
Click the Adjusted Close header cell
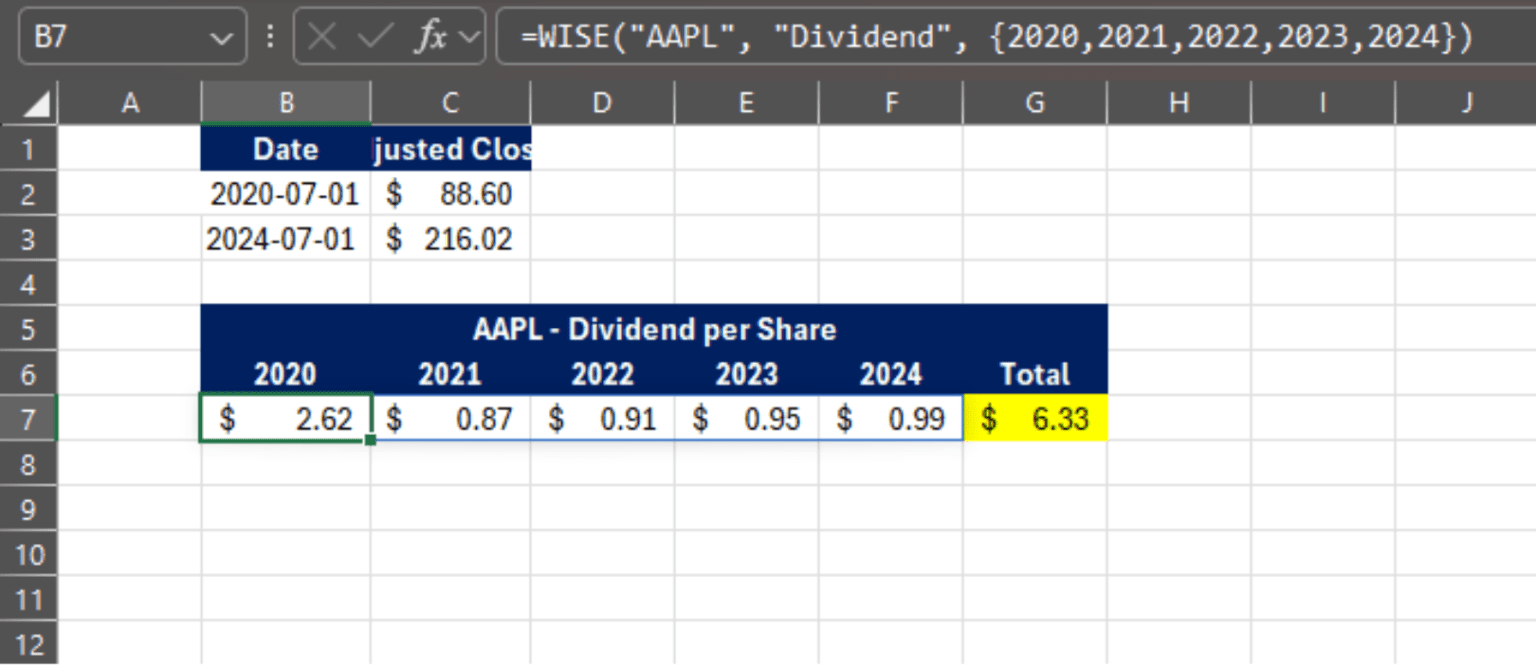(450, 148)
